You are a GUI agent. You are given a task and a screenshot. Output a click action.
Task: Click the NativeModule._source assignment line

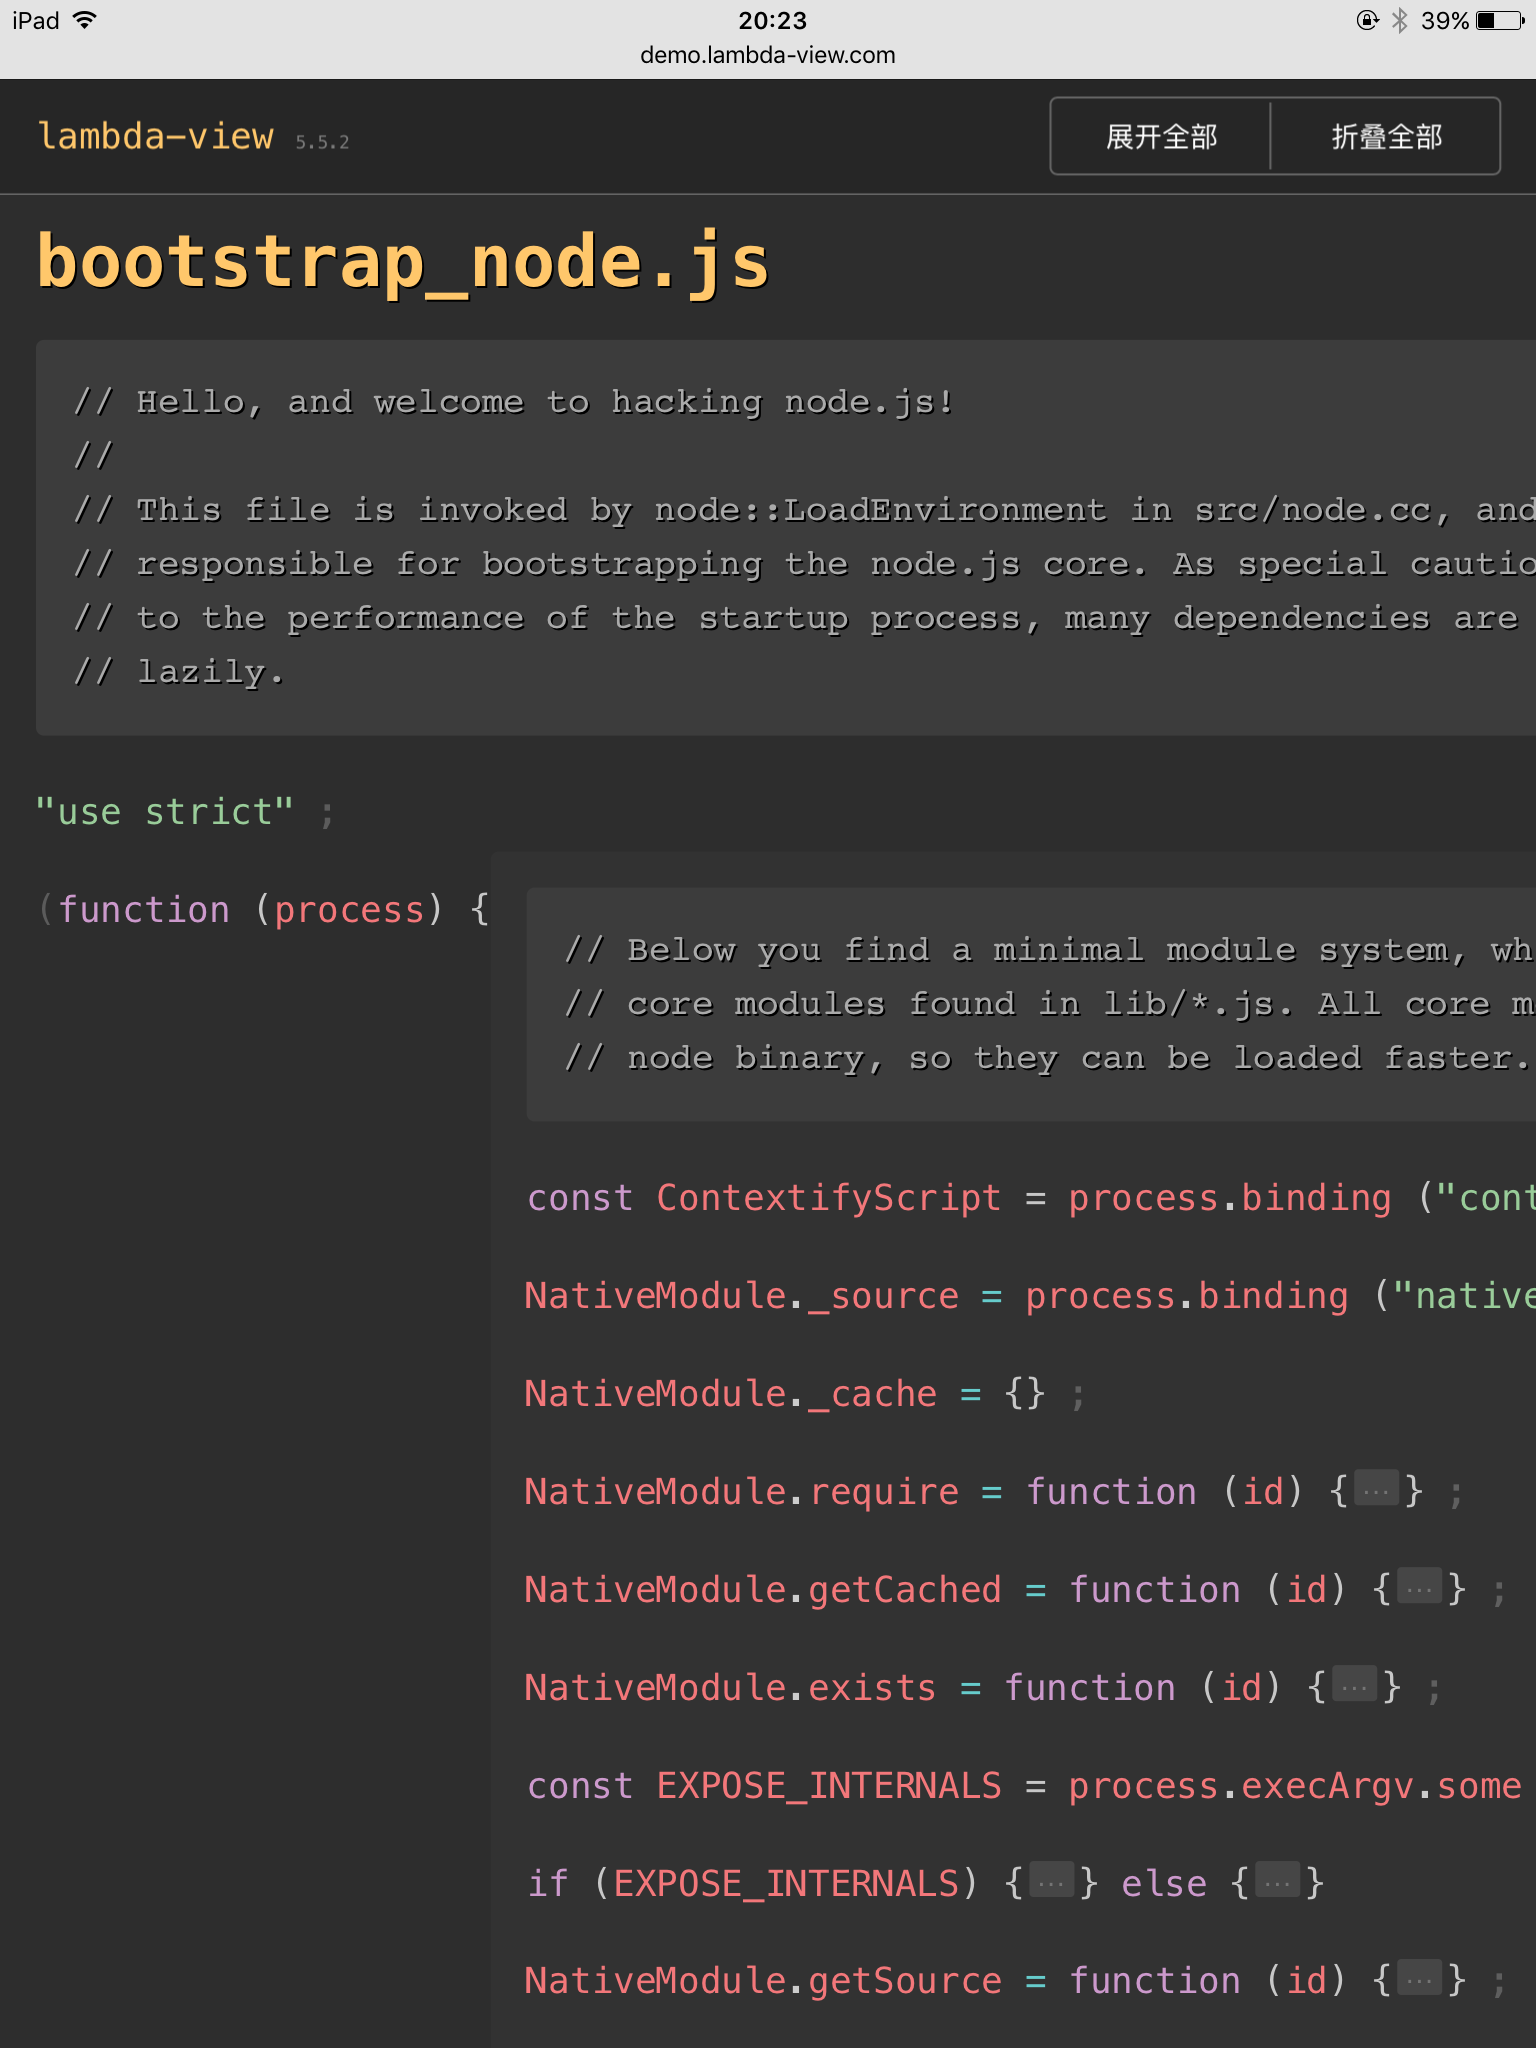pyautogui.click(x=1030, y=1295)
